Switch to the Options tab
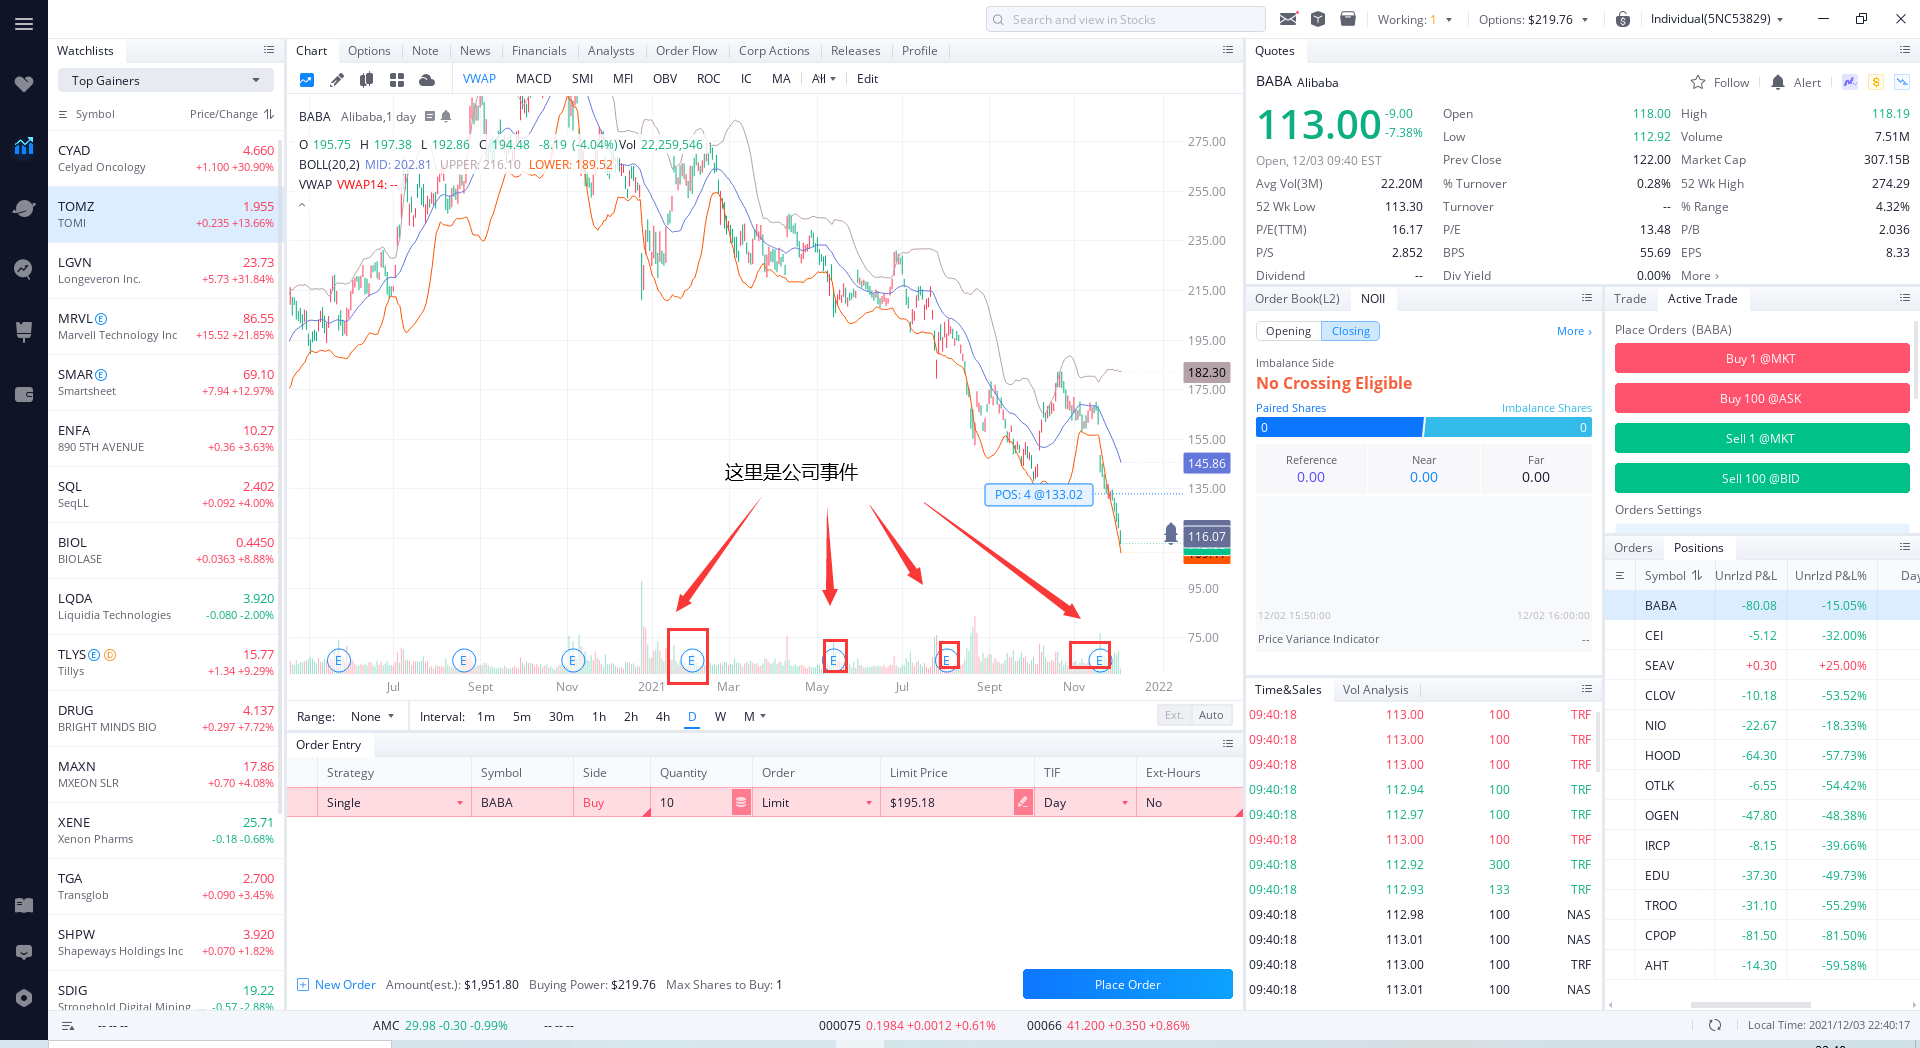The width and height of the screenshot is (1920, 1048). [x=369, y=51]
